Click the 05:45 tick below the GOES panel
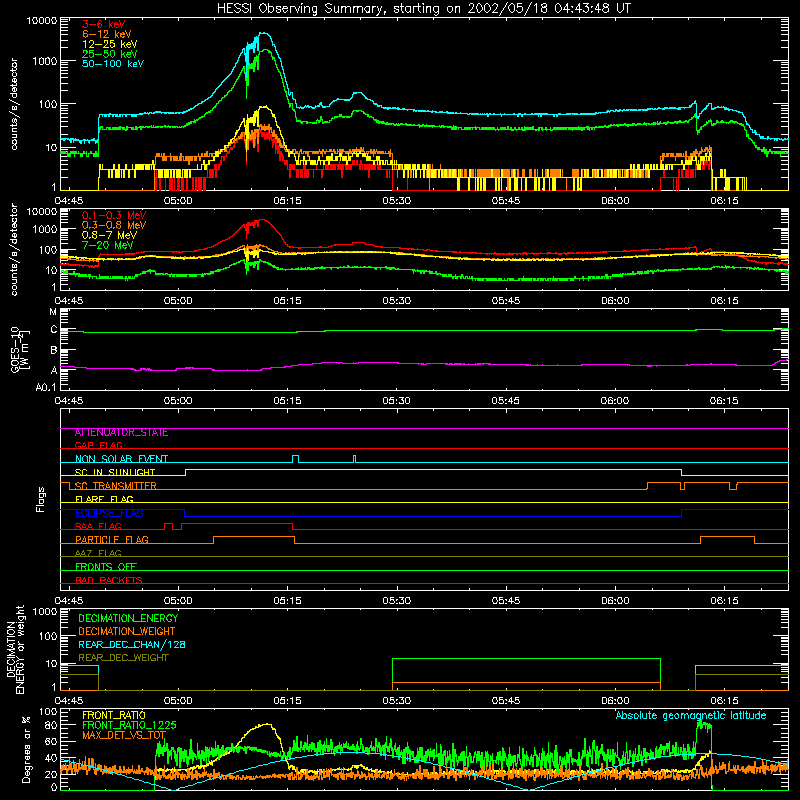 (506, 401)
